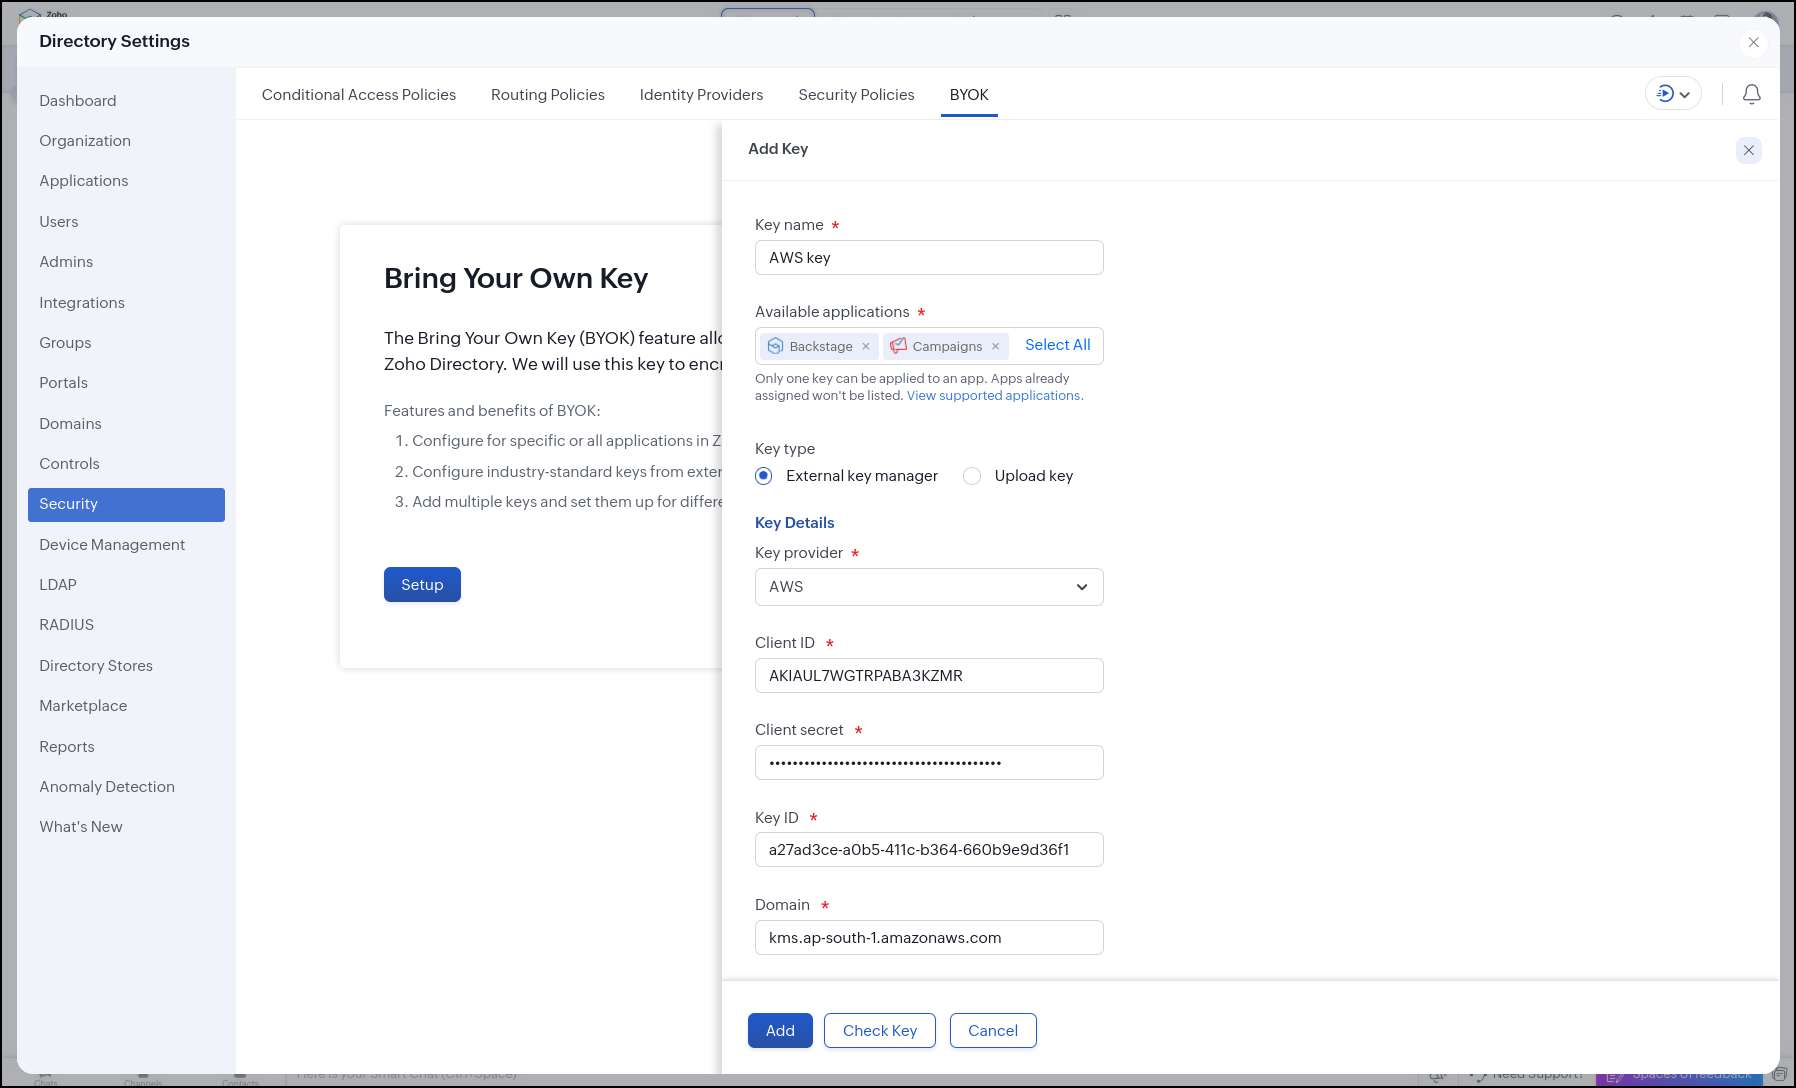Select the BYOK tab
The width and height of the screenshot is (1796, 1088).
[x=969, y=95]
